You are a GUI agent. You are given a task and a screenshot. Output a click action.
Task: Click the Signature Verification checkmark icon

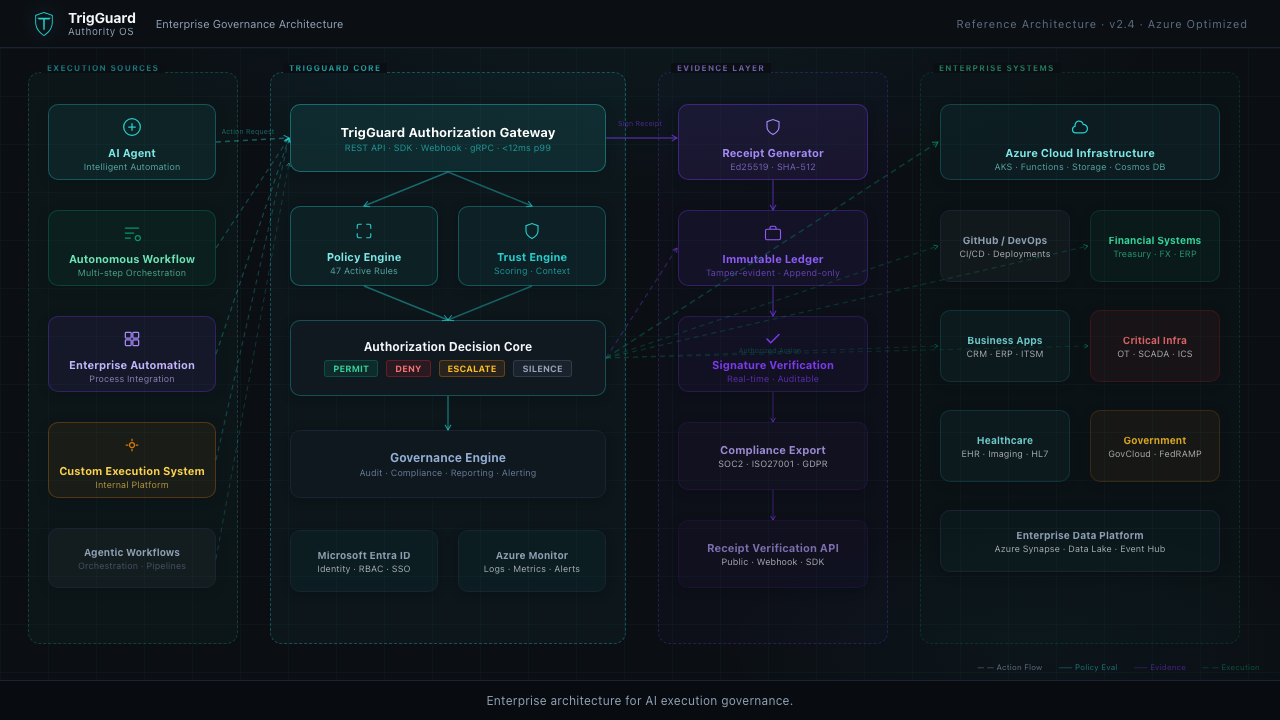(x=773, y=339)
